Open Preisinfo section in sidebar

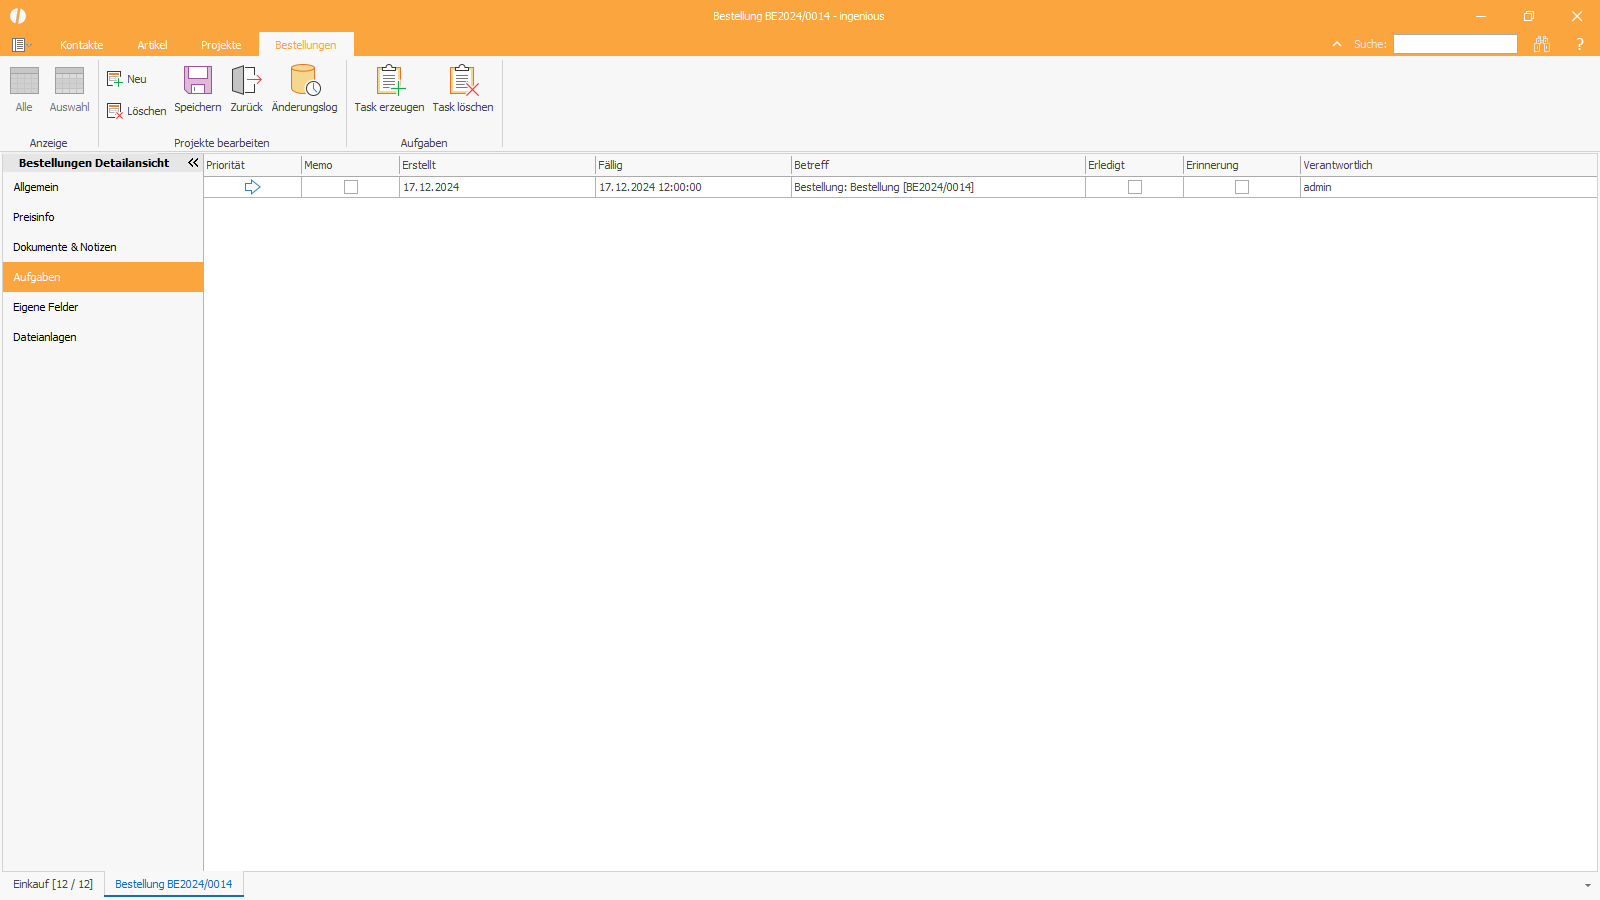[x=103, y=217]
